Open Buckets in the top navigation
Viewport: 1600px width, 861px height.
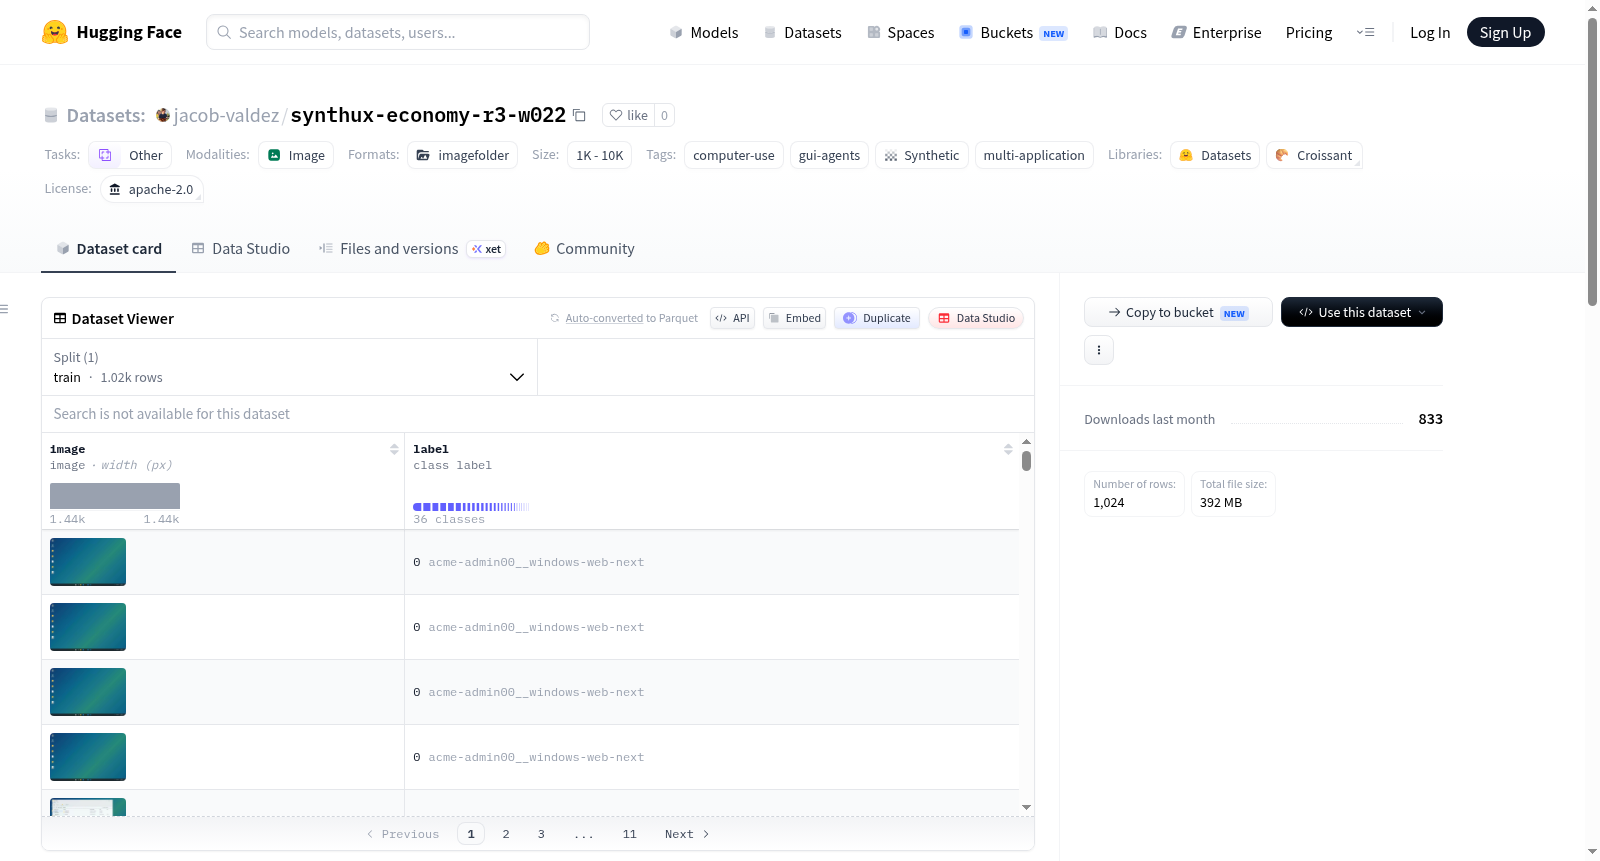(x=1013, y=32)
